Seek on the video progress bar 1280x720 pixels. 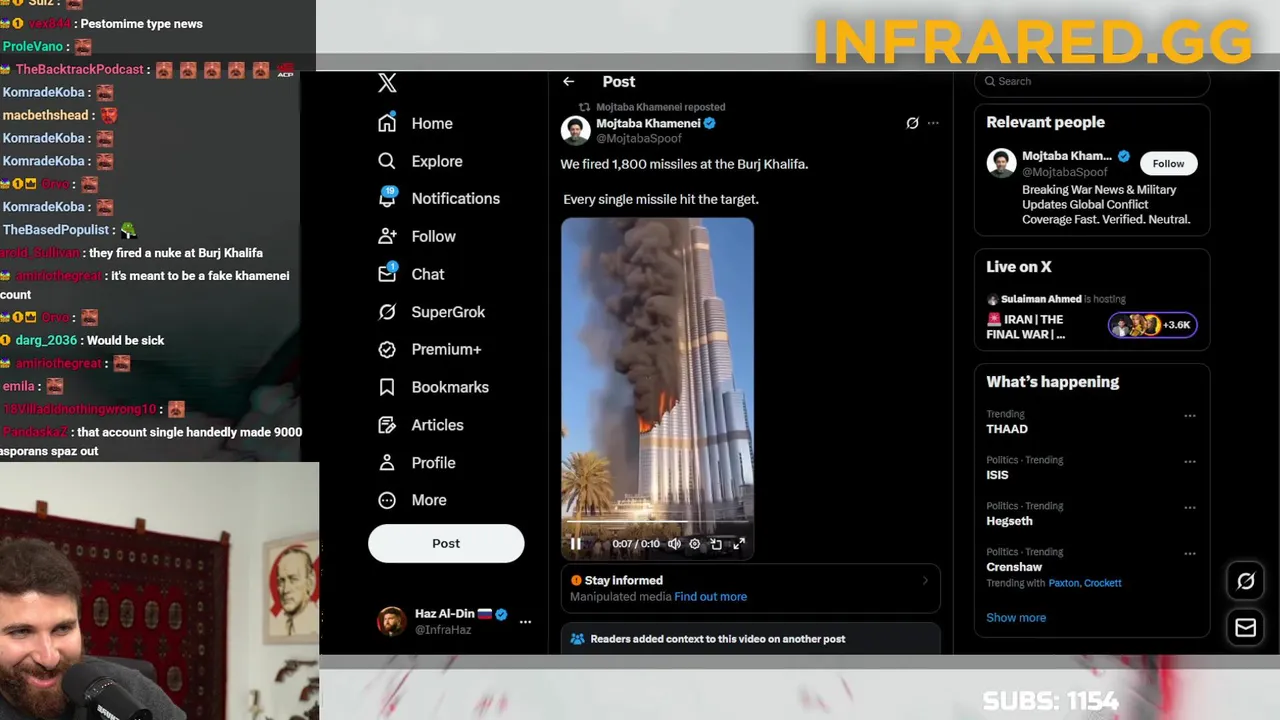[657, 521]
